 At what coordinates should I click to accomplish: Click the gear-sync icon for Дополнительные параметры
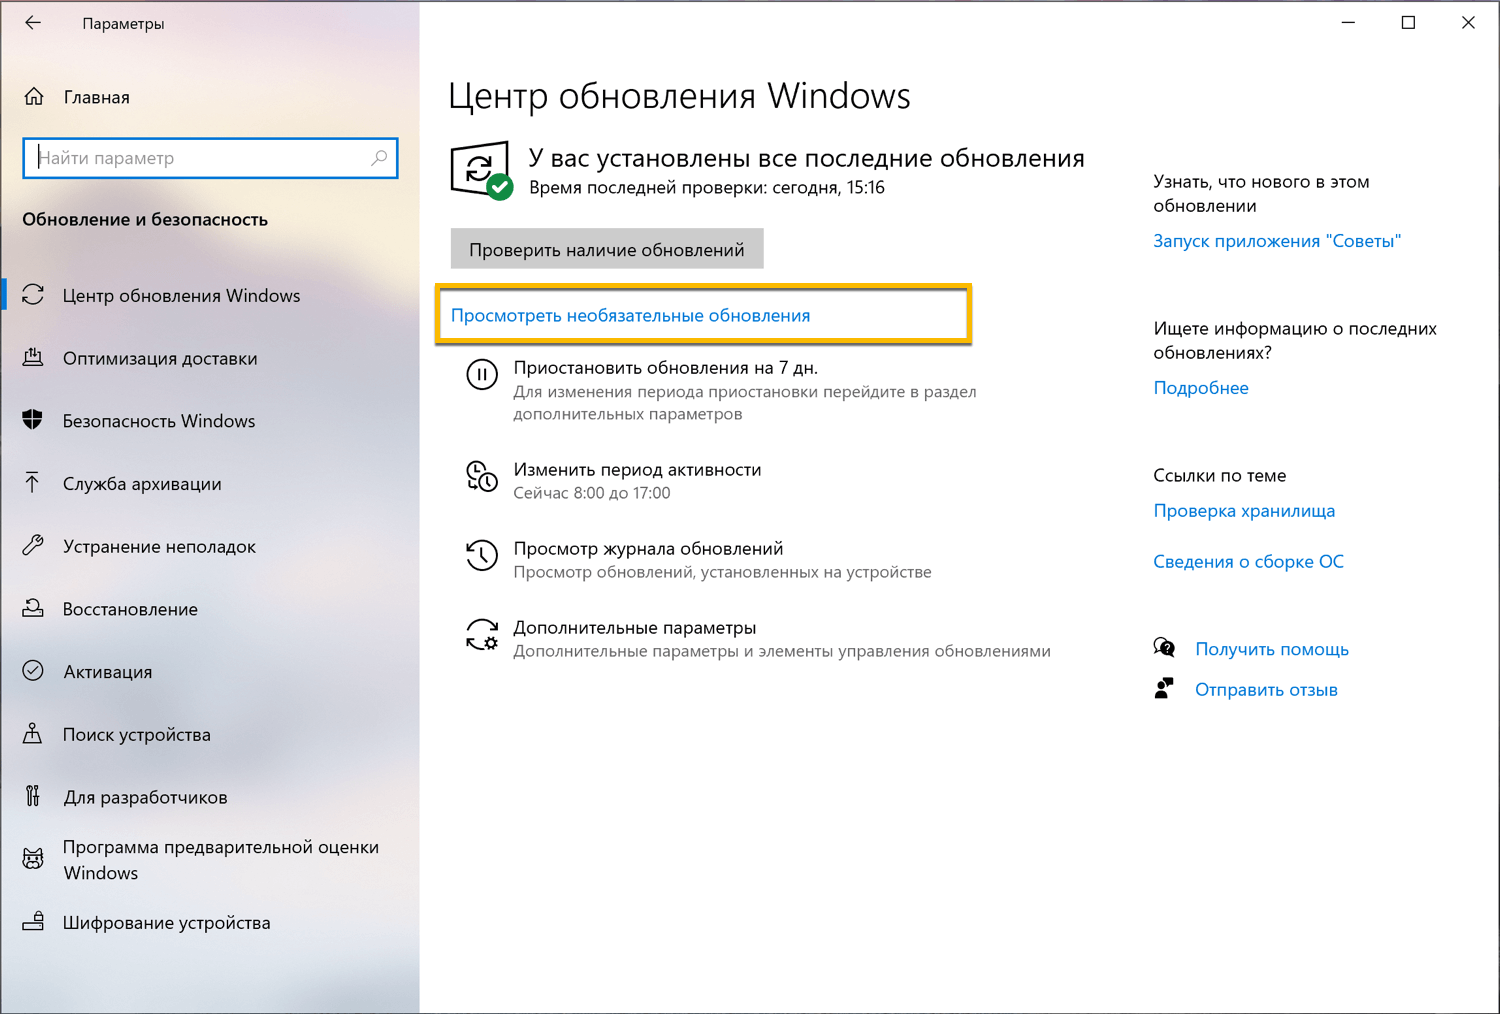point(482,634)
